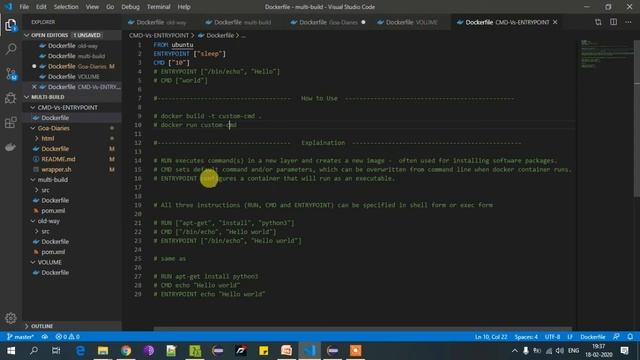Open the Extensions view
Image resolution: width=640 pixels, height=360 pixels.
pyautogui.click(x=11, y=122)
